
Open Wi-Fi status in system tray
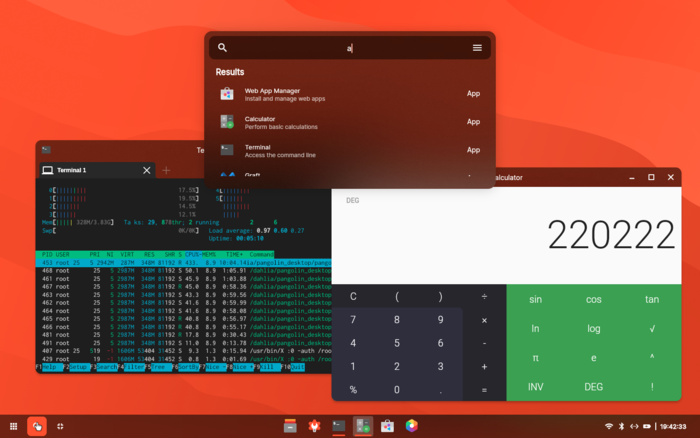(608, 426)
